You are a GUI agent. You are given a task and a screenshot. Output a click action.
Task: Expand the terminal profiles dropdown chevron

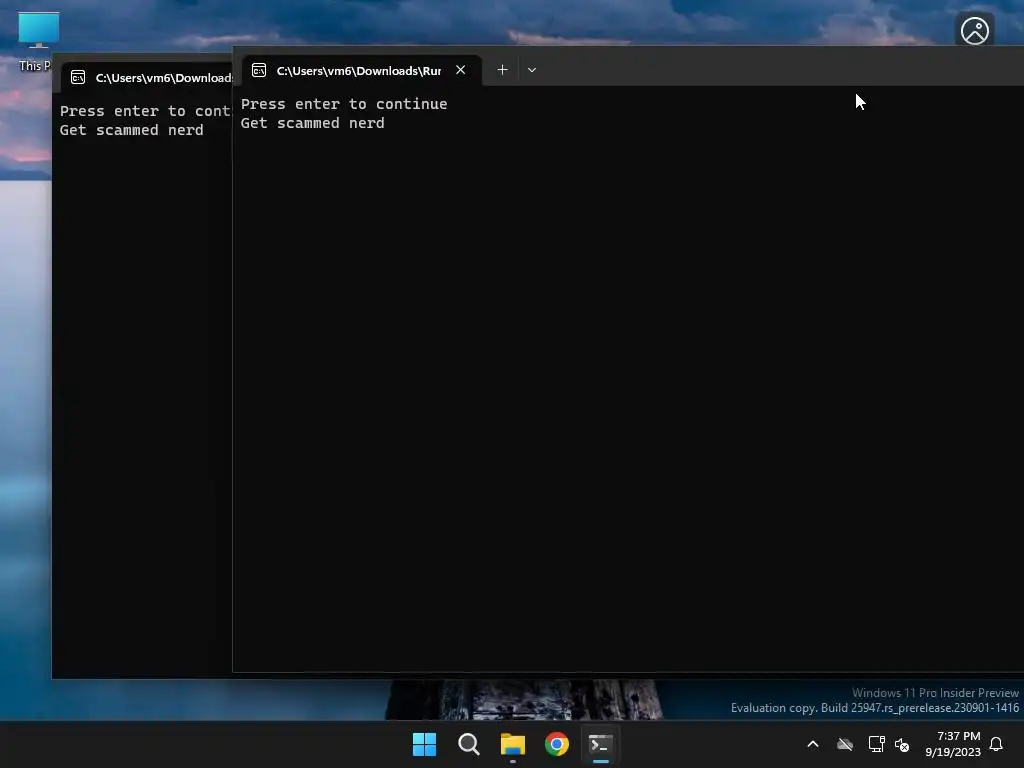click(x=532, y=70)
